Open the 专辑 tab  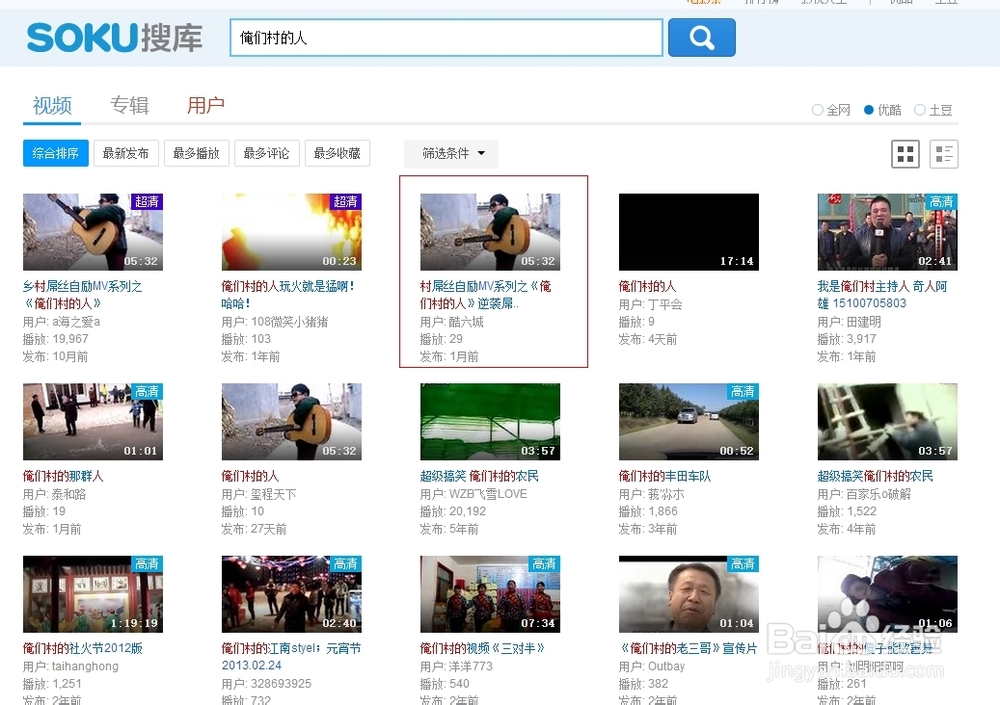pyautogui.click(x=129, y=105)
